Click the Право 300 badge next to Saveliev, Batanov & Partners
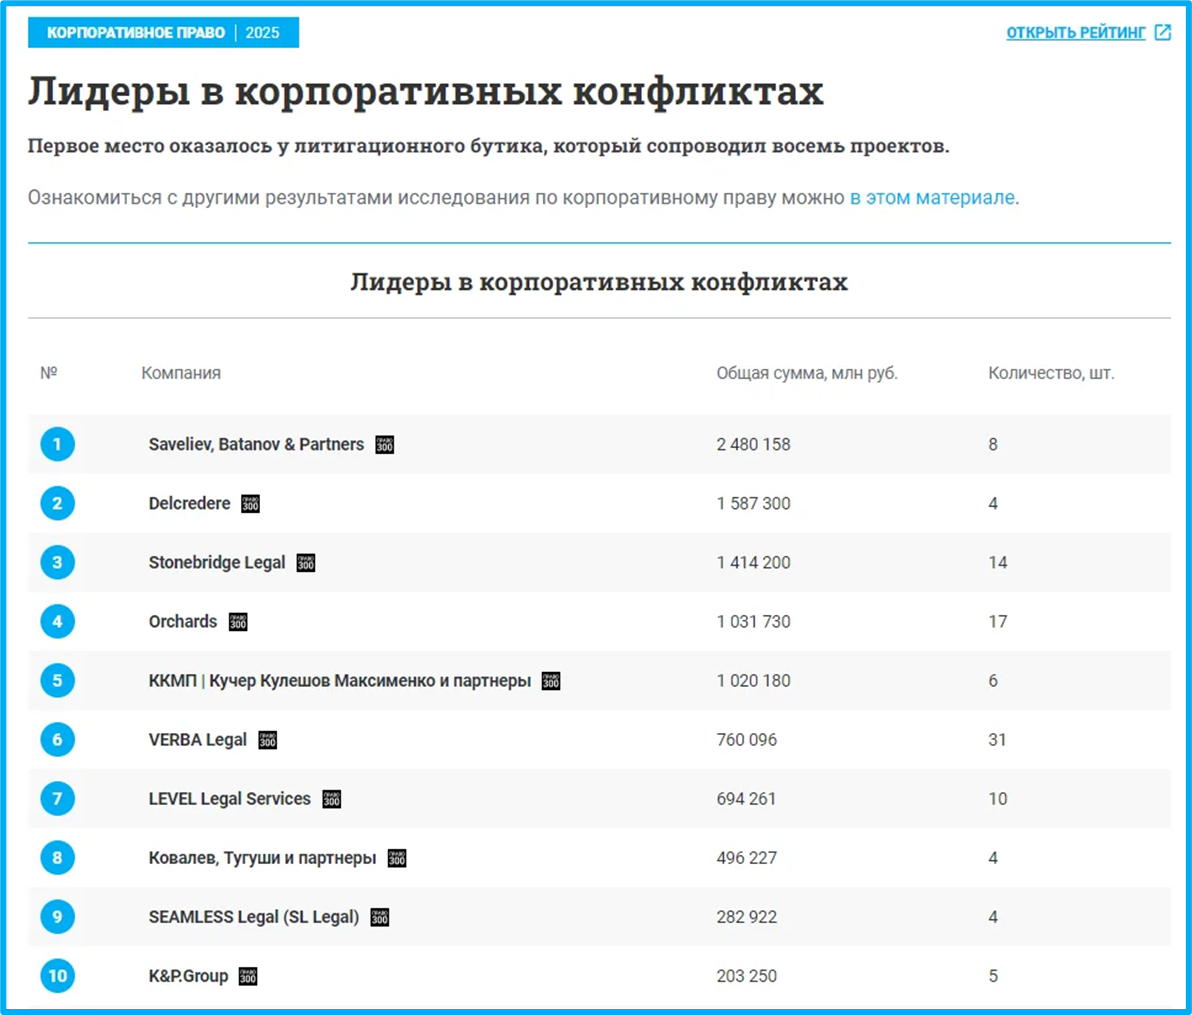Screen dimensions: 1192x1015 point(385,444)
